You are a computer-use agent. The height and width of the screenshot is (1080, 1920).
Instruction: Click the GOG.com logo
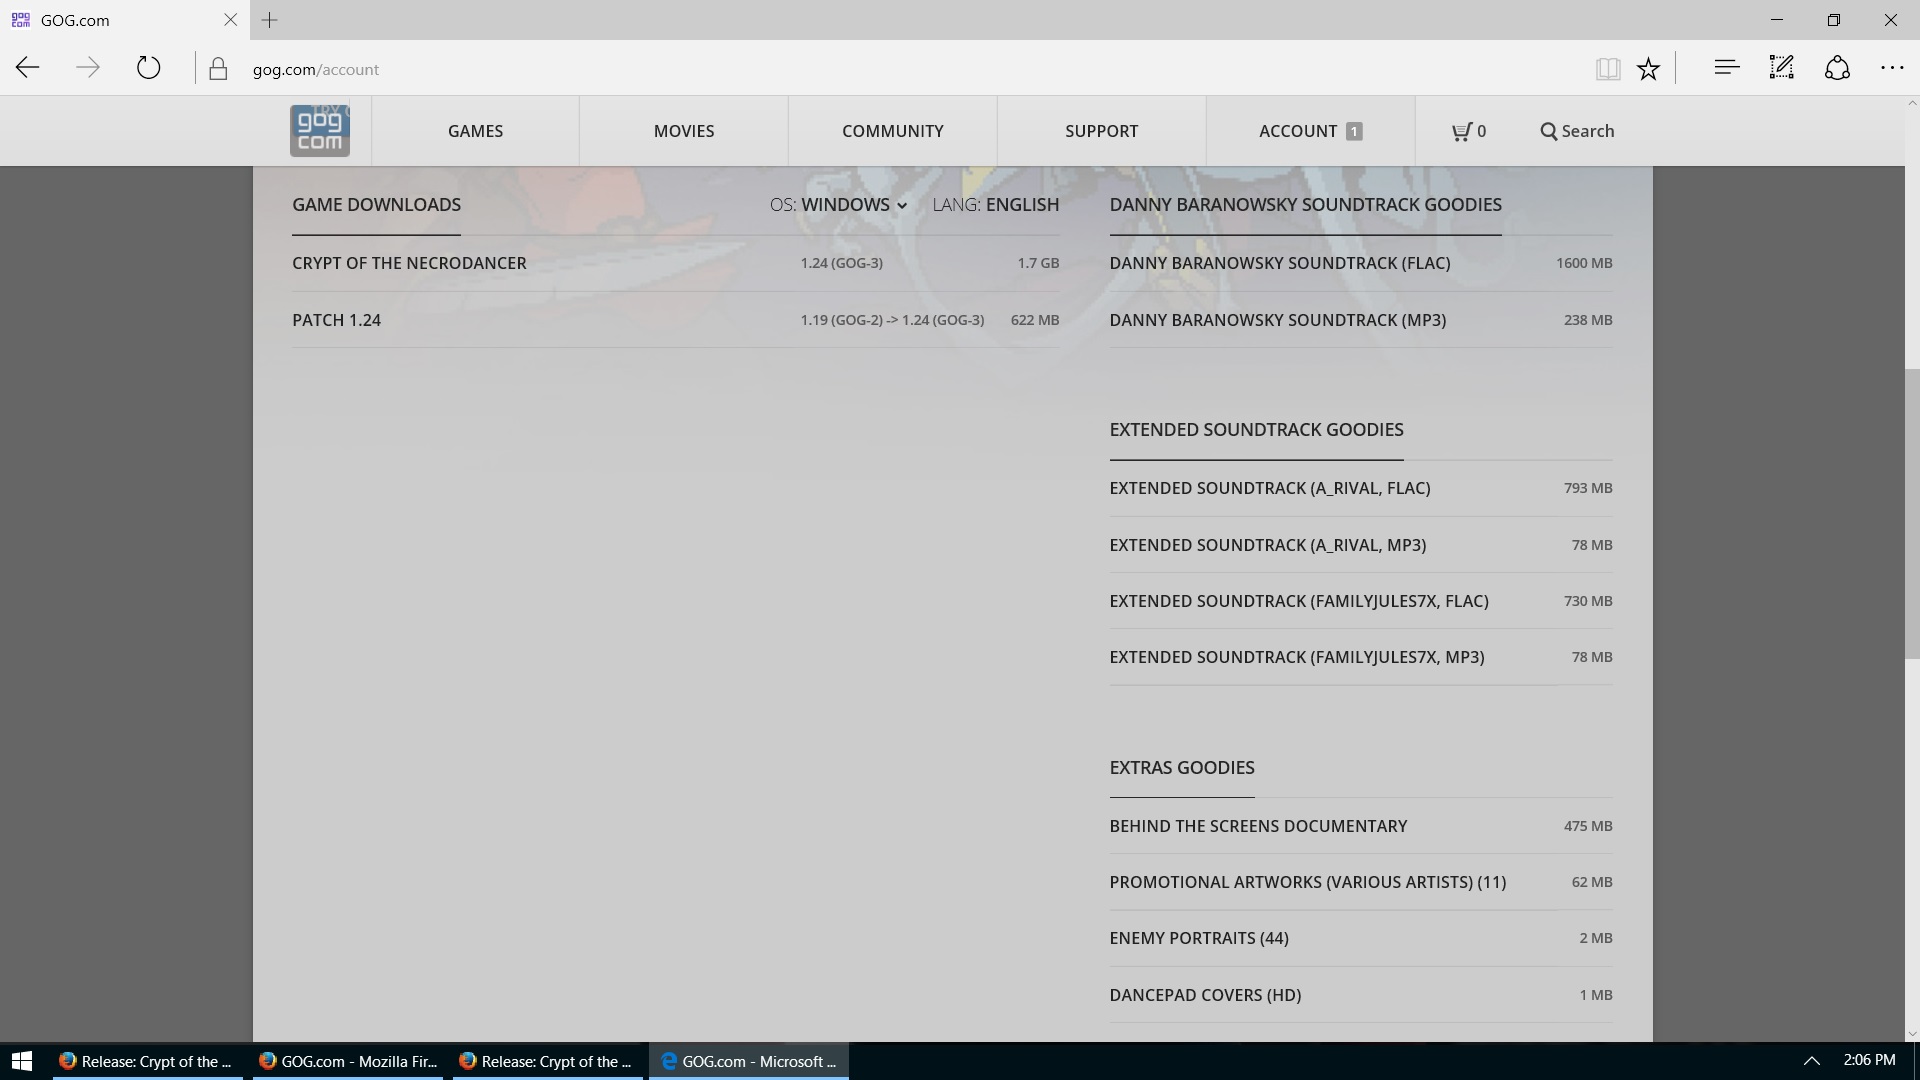320,131
